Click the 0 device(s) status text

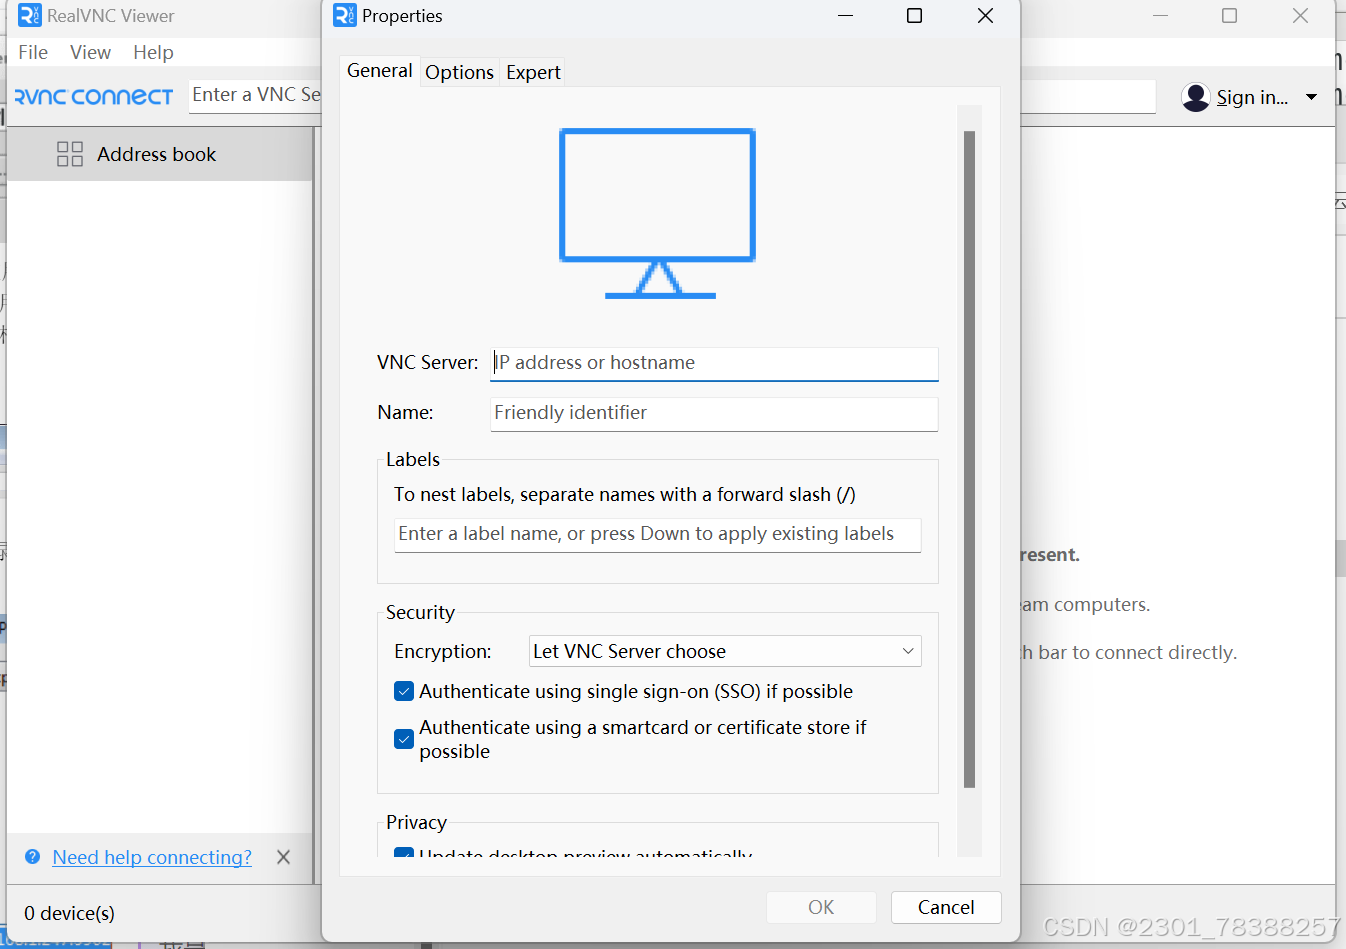tap(69, 913)
